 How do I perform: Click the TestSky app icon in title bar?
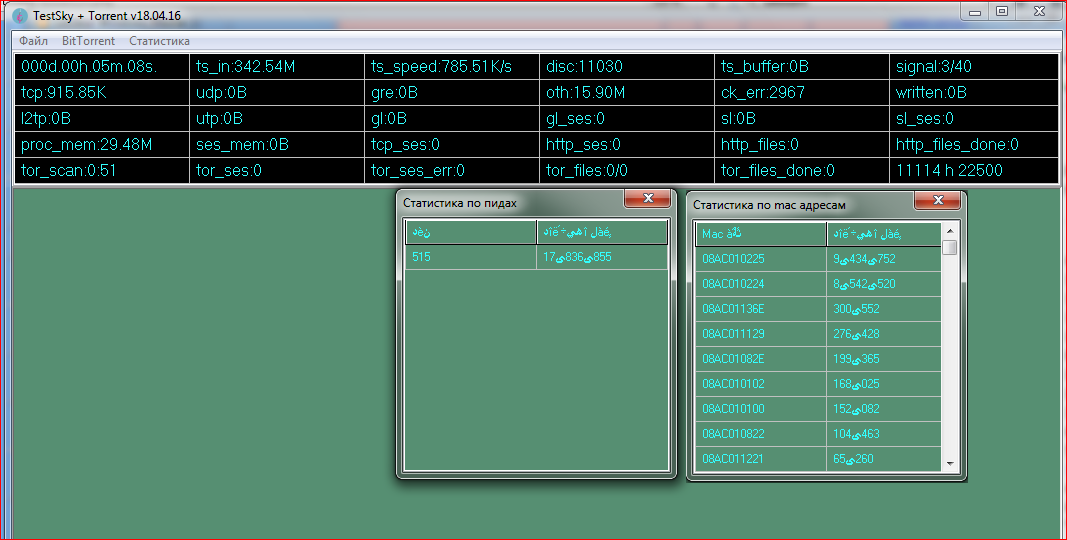click(20, 16)
